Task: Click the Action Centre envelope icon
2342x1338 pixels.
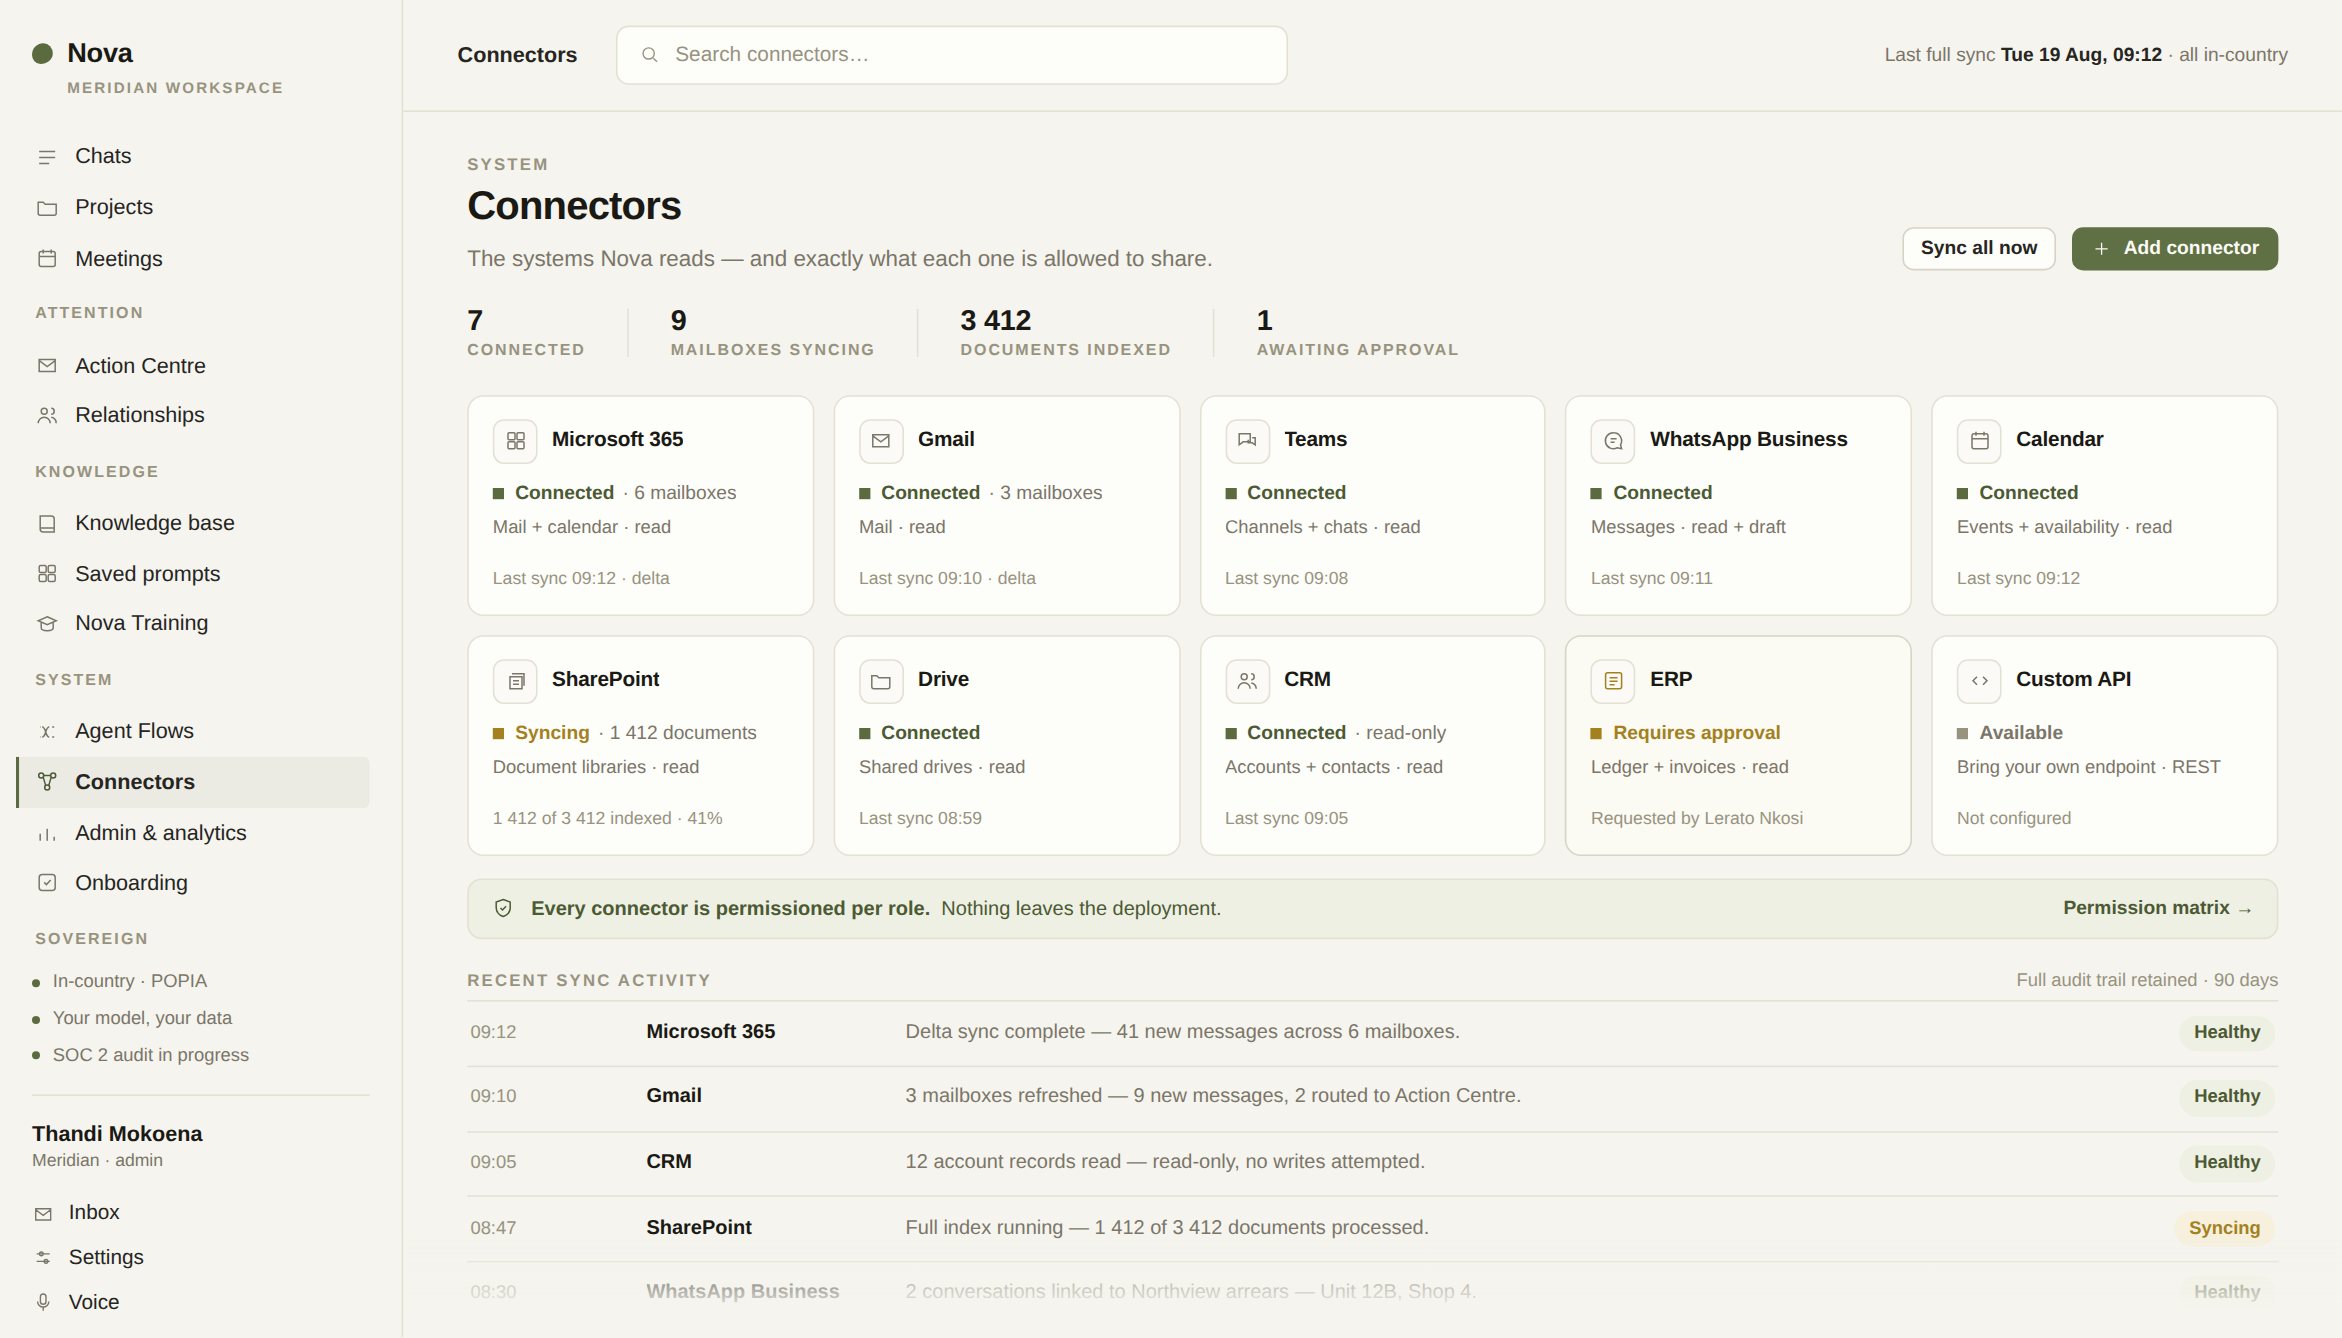Action: tap(47, 366)
